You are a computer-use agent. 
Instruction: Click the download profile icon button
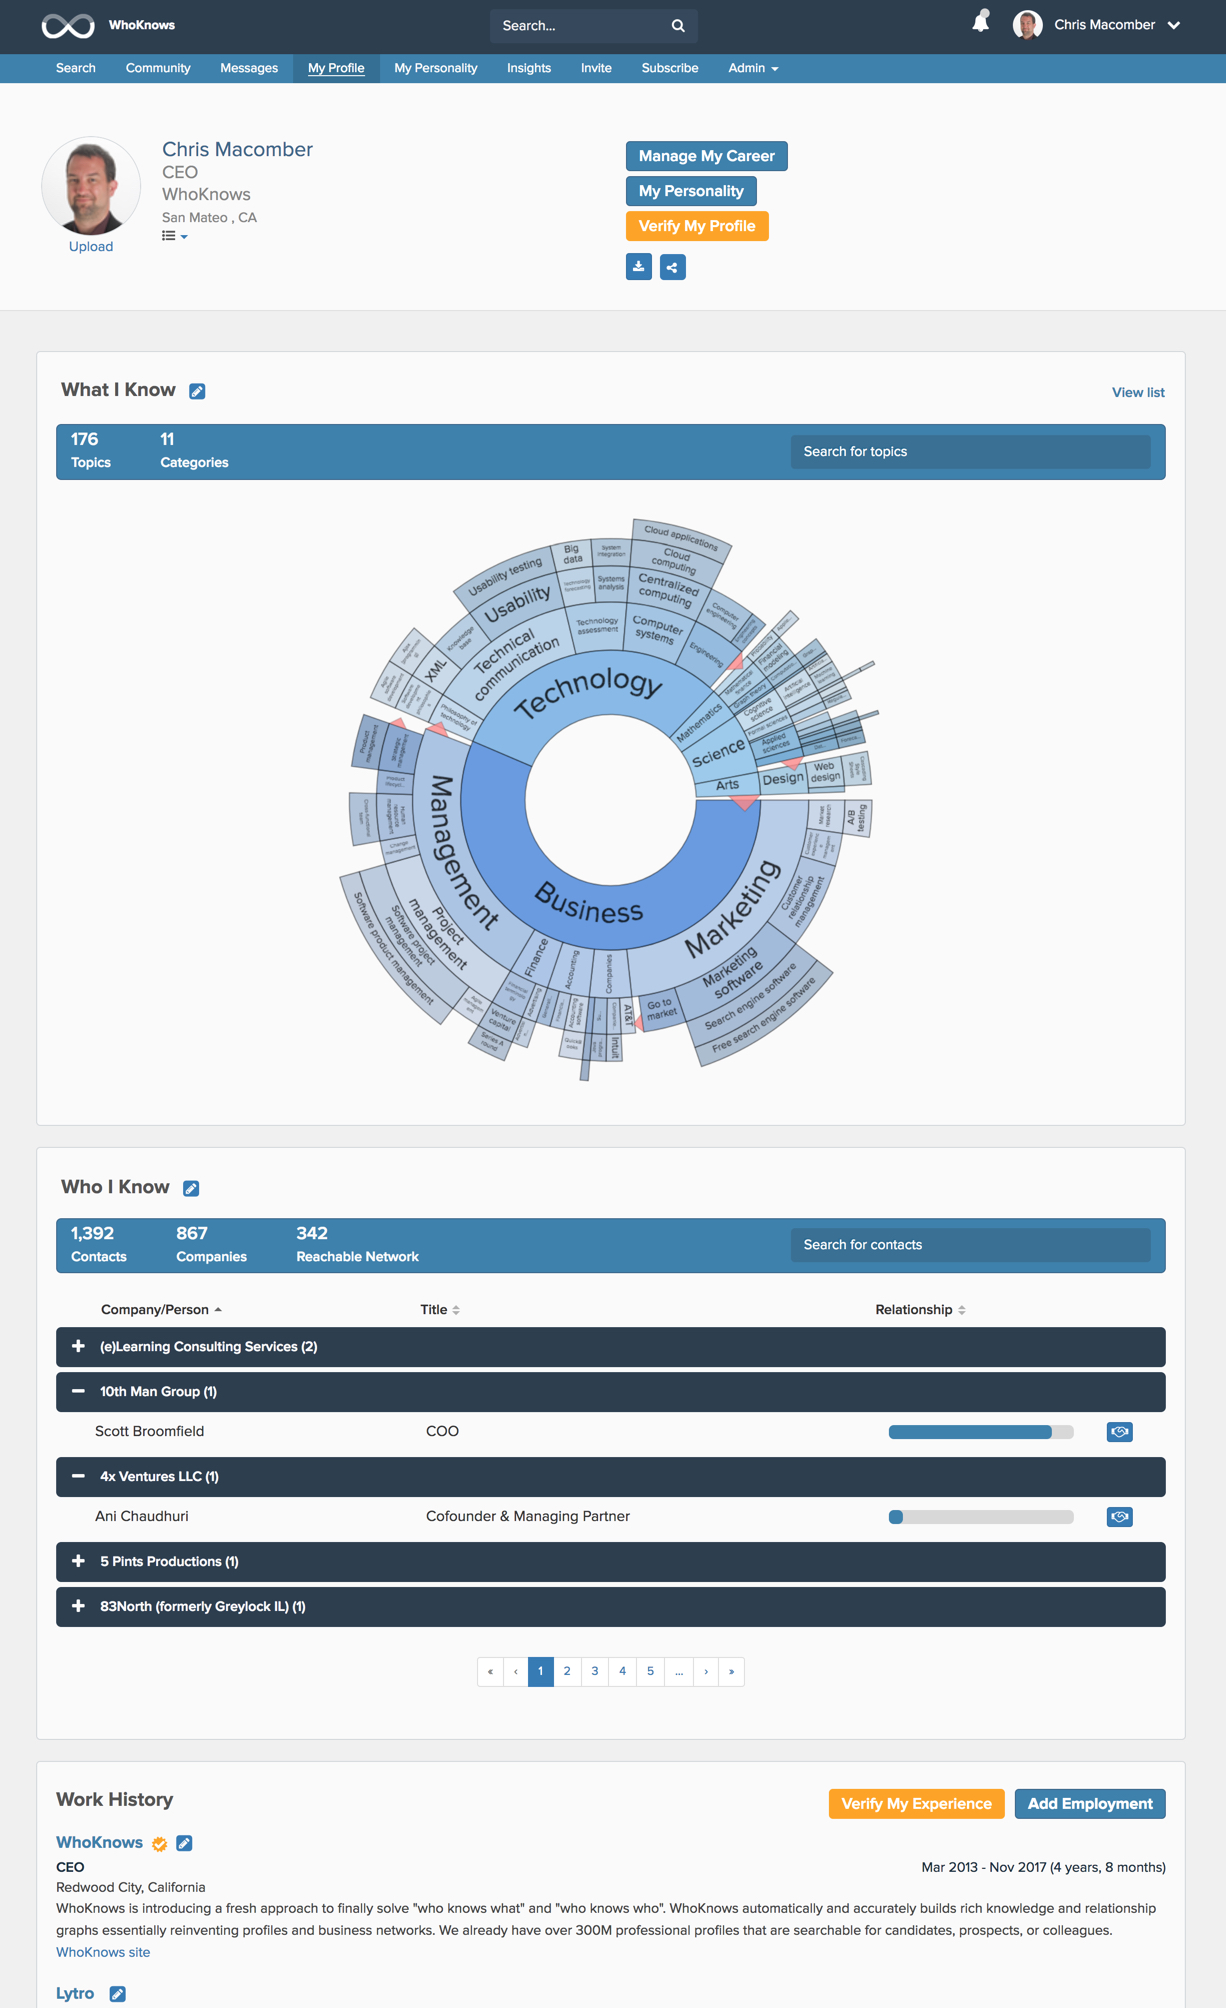639,267
